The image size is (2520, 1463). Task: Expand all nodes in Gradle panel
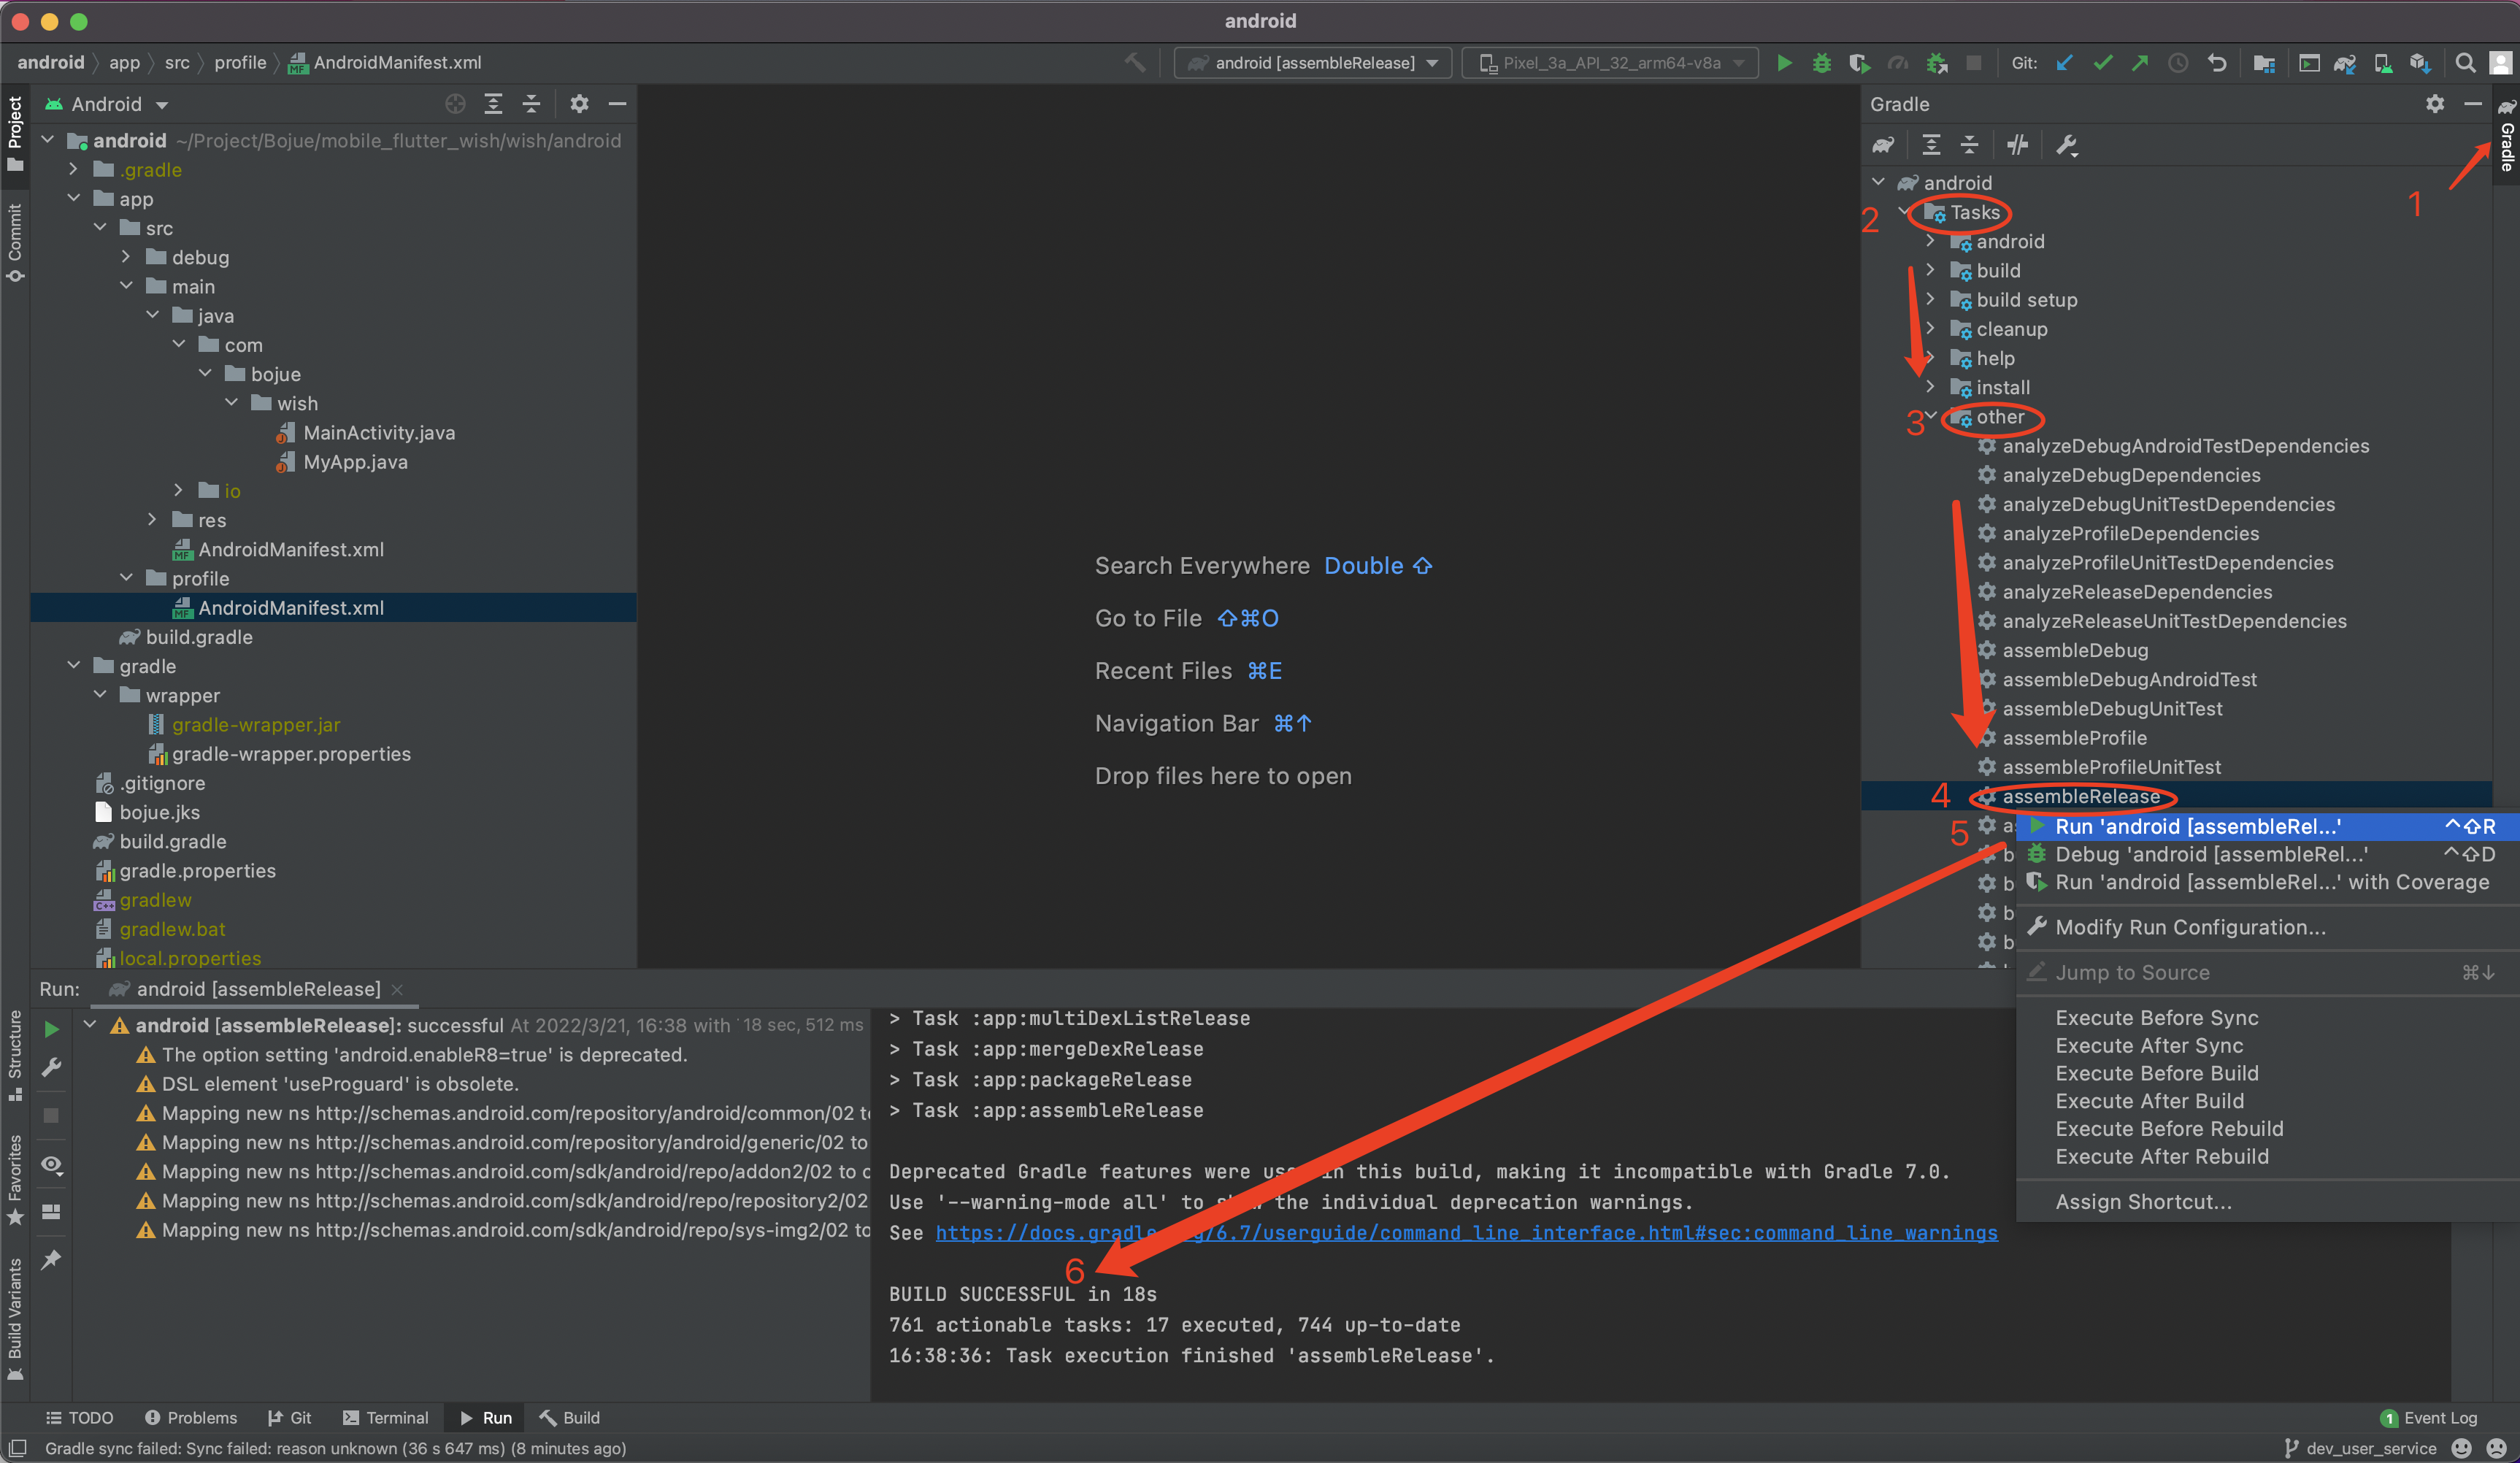pos(1931,145)
